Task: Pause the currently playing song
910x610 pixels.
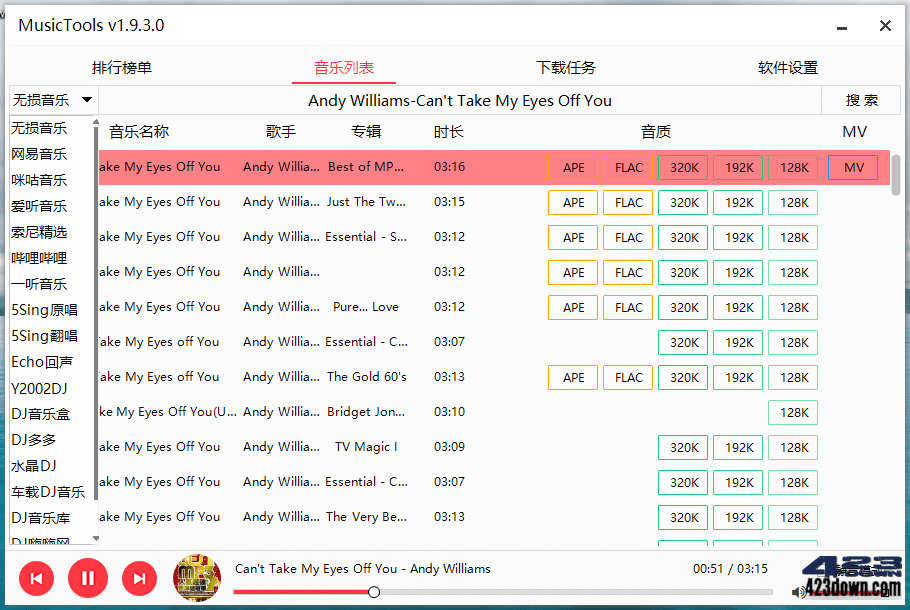Action: click(x=88, y=578)
